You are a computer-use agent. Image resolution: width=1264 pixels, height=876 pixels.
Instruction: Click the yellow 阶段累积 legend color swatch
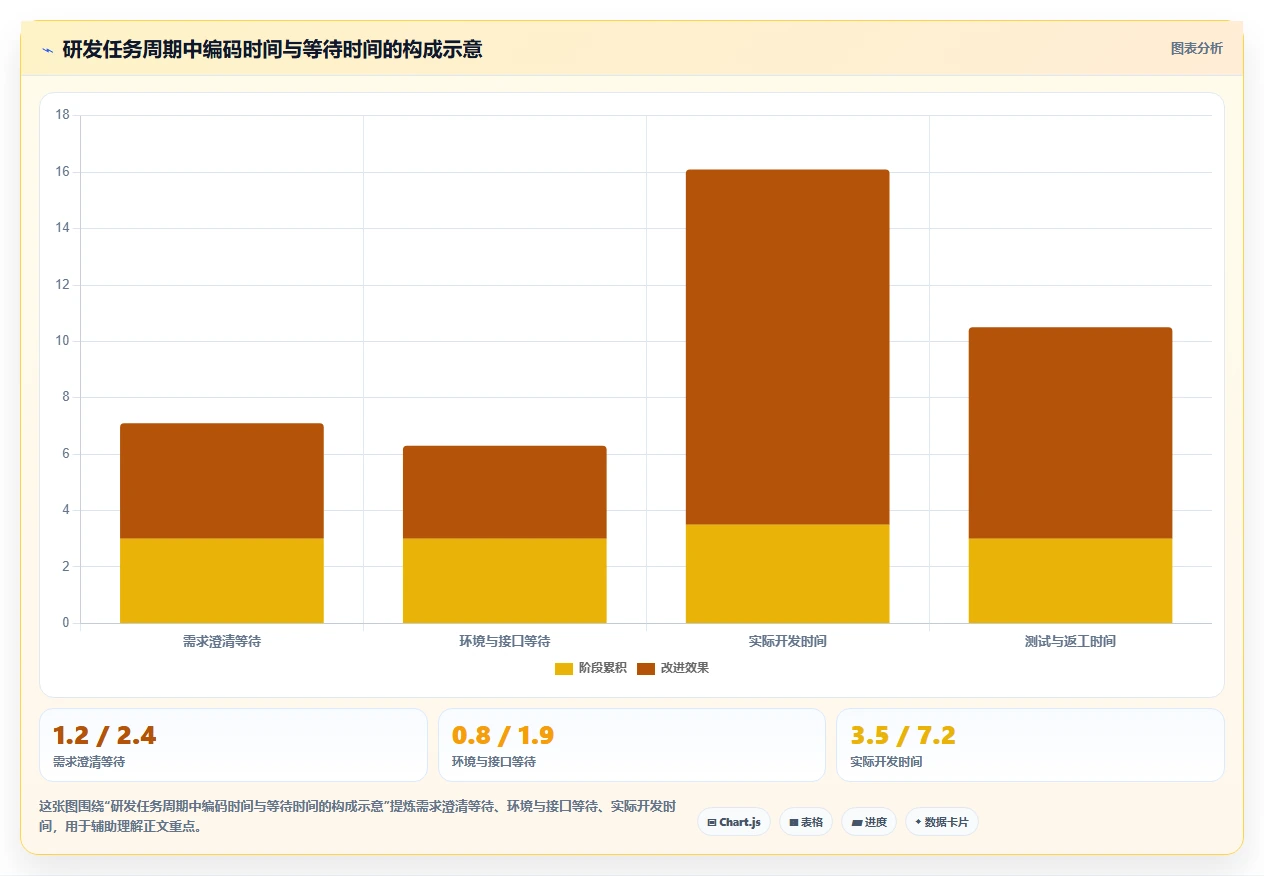[564, 668]
